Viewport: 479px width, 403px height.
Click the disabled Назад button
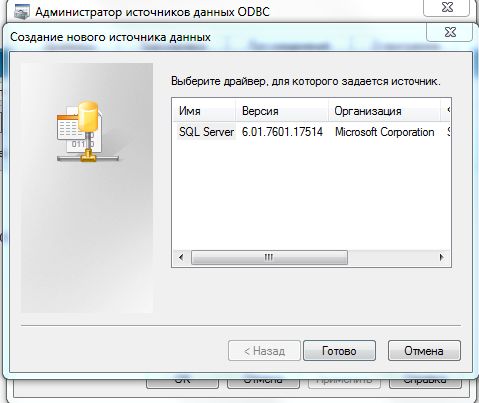(264, 351)
